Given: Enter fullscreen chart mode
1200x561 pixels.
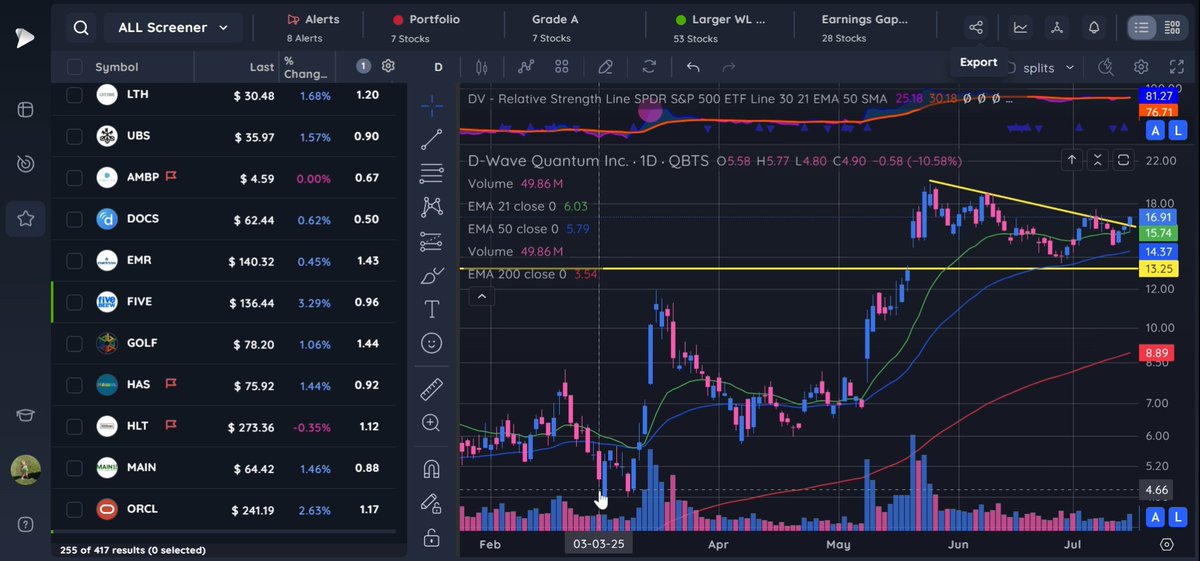Looking at the screenshot, I should click(1177, 67).
